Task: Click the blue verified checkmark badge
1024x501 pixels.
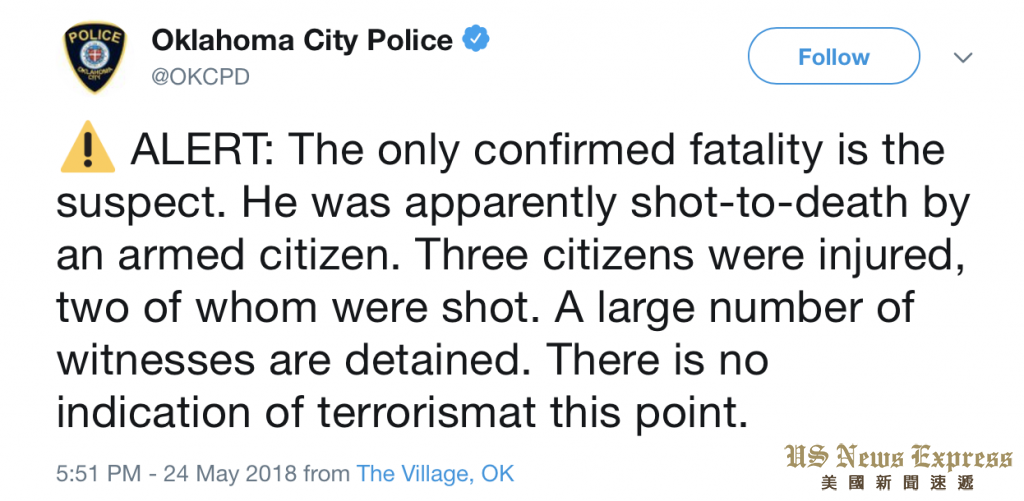Action: [x=476, y=40]
